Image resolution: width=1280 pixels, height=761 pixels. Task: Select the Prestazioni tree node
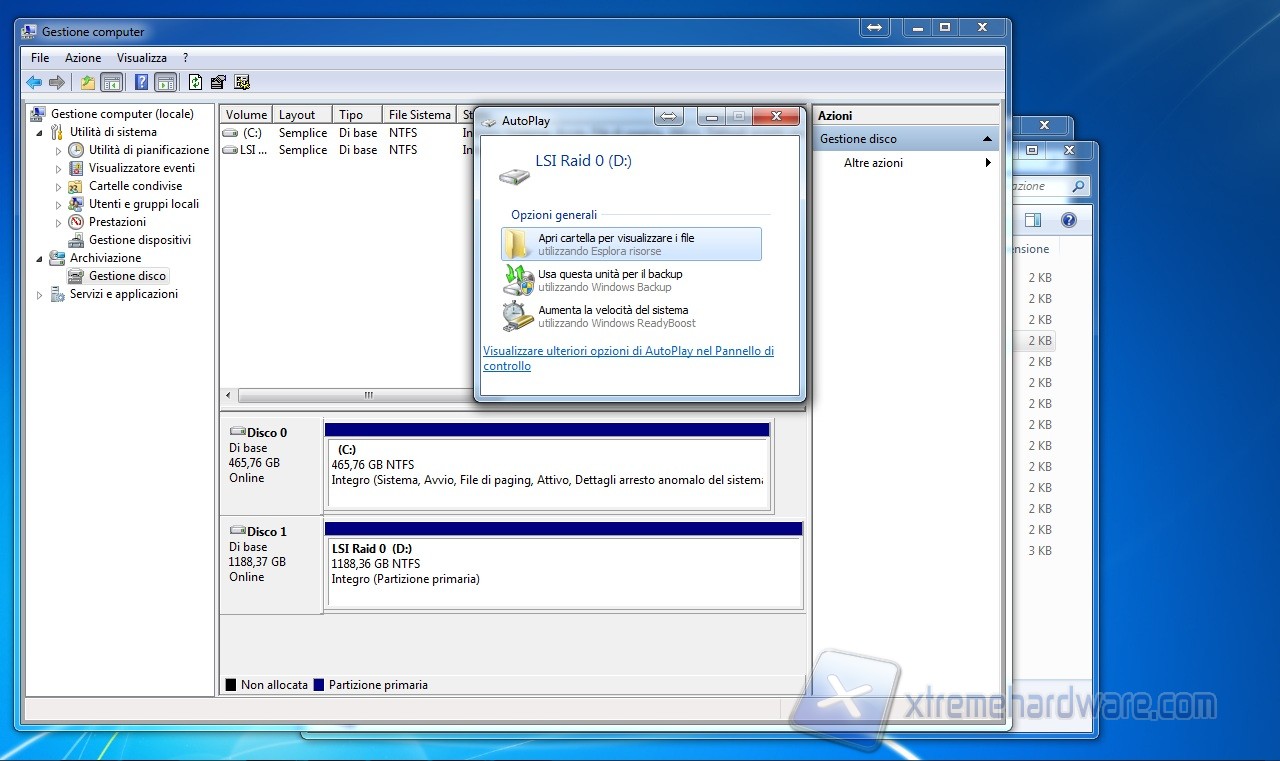[x=117, y=222]
